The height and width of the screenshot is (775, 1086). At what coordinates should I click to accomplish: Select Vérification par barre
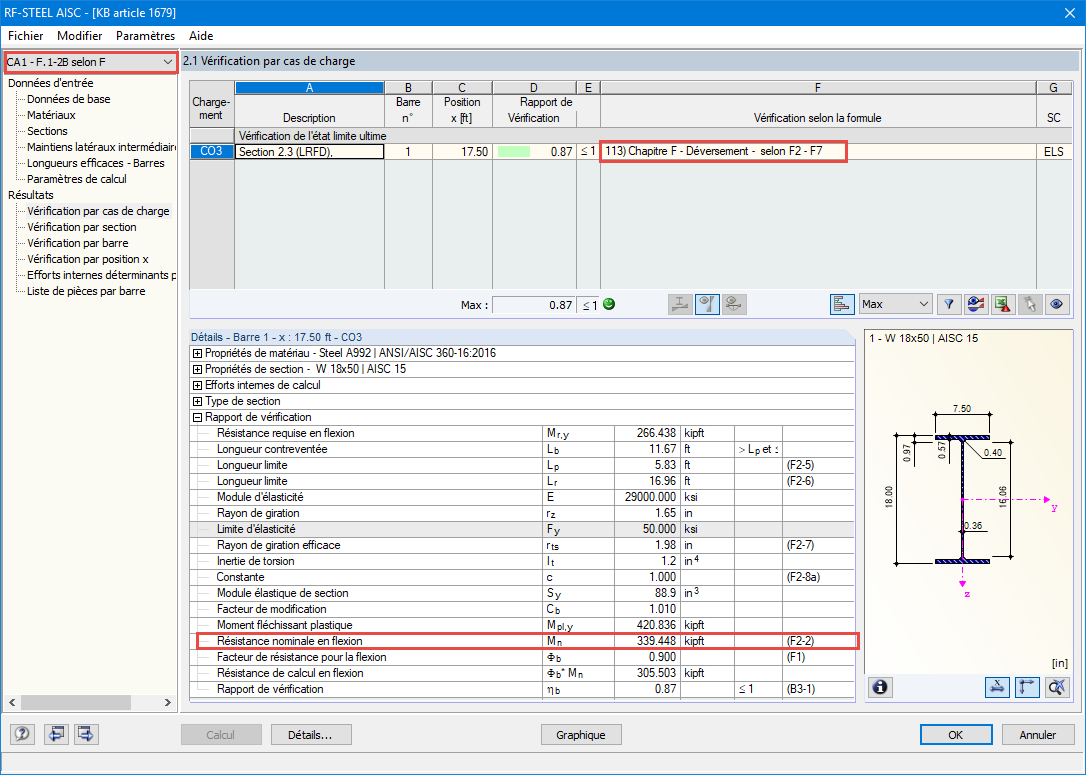coord(78,243)
